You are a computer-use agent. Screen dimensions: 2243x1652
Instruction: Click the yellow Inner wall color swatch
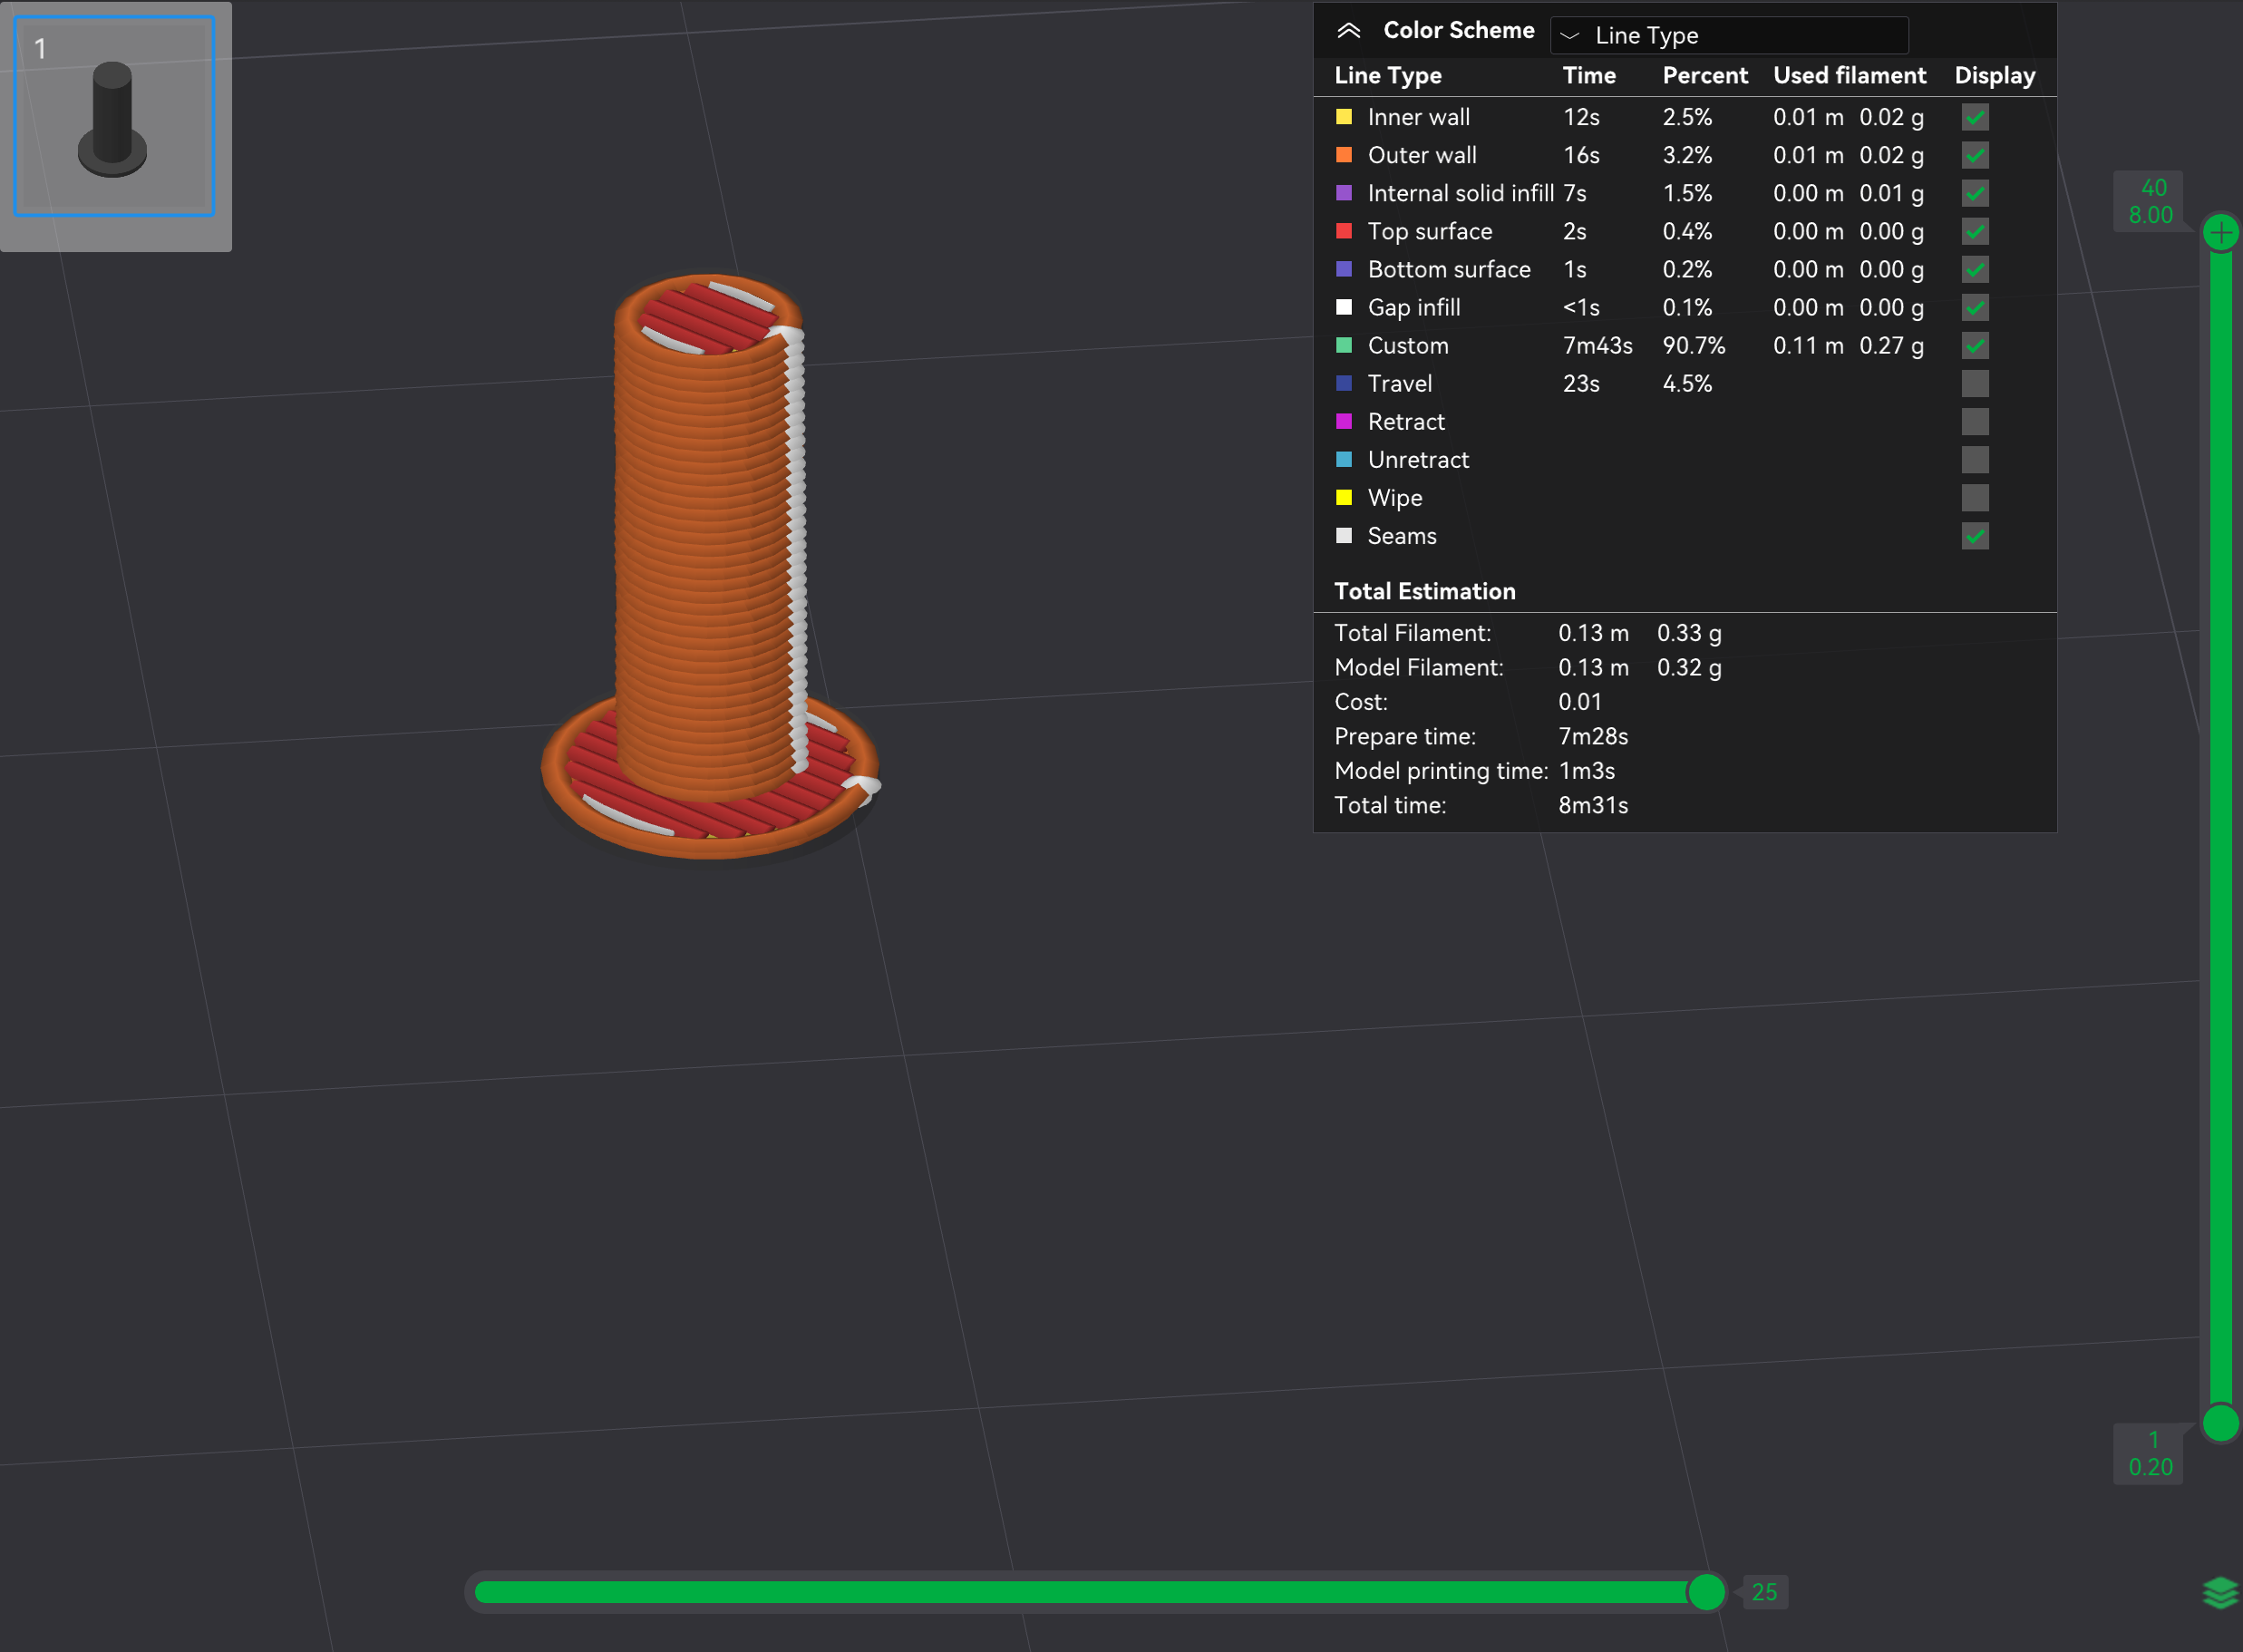pyautogui.click(x=1343, y=117)
